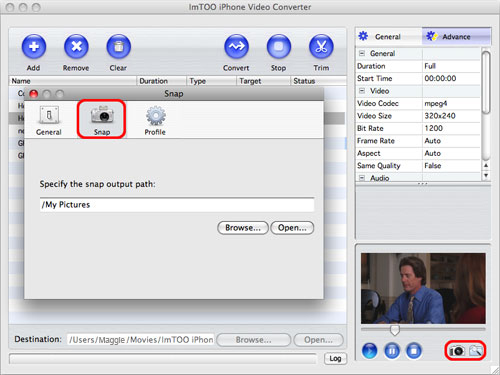
Task: Click the scroll down arrow in properties
Action: (486, 175)
